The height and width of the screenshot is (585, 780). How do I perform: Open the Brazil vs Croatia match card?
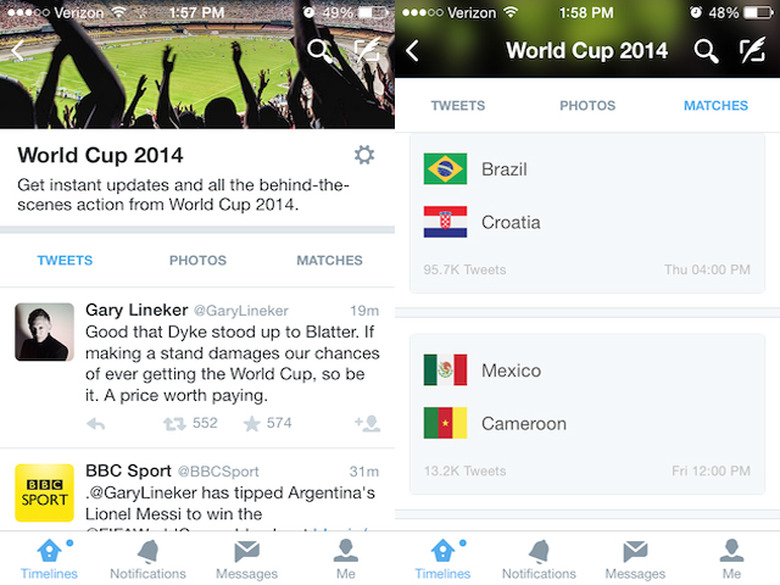click(x=587, y=215)
